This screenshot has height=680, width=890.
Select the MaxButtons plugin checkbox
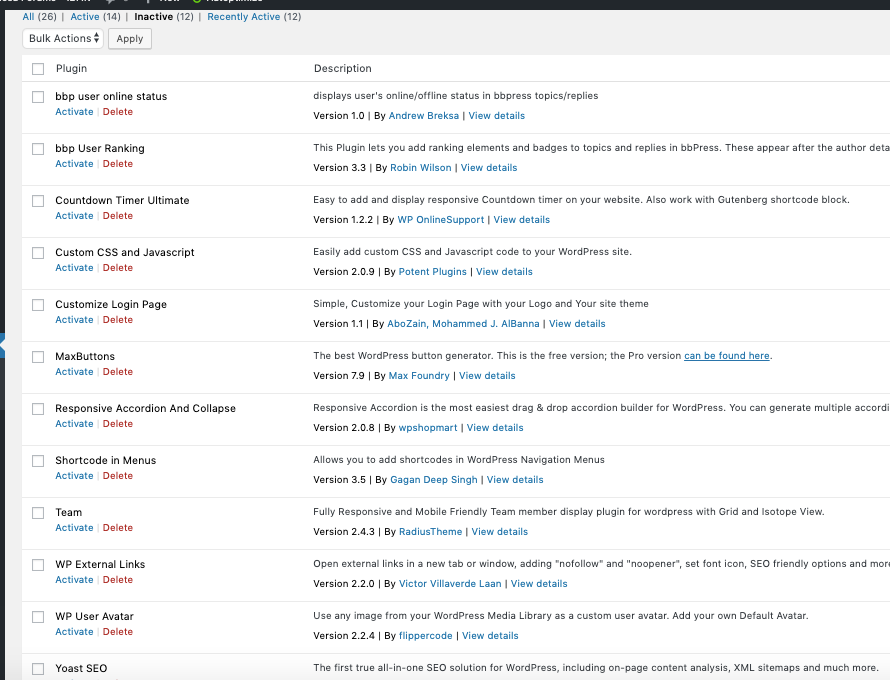coord(38,357)
